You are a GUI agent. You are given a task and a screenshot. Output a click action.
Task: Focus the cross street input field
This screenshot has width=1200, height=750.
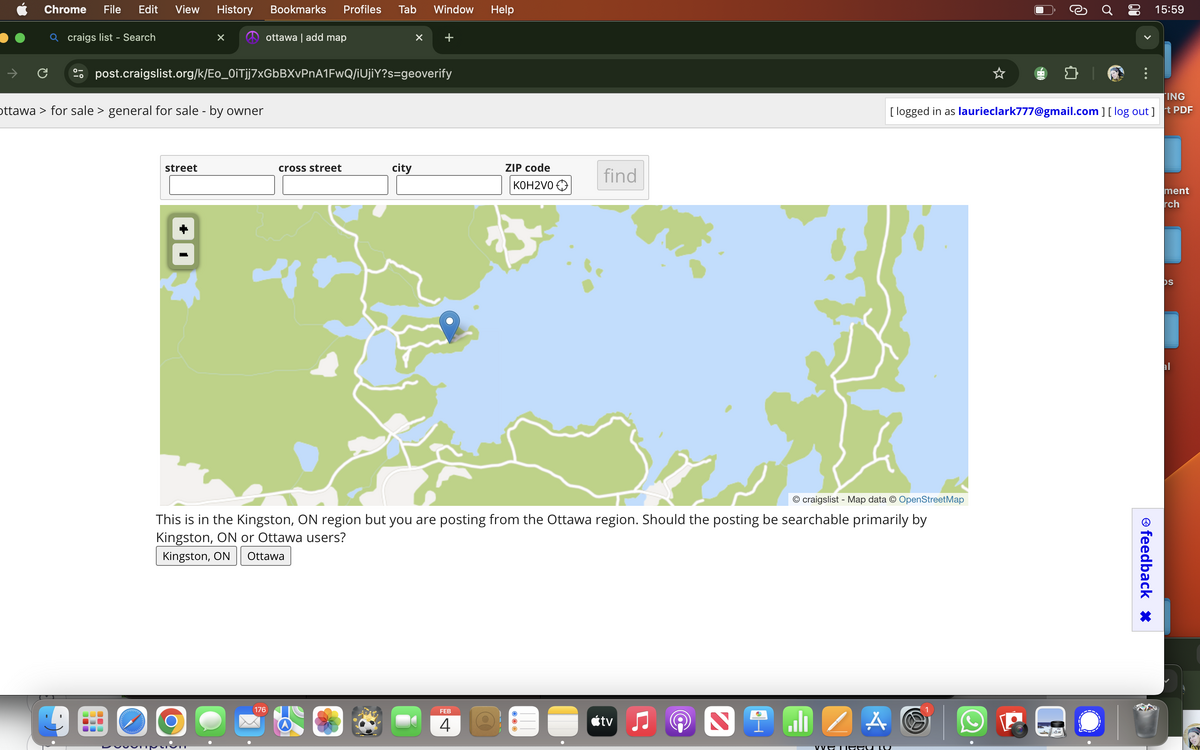pos(335,185)
